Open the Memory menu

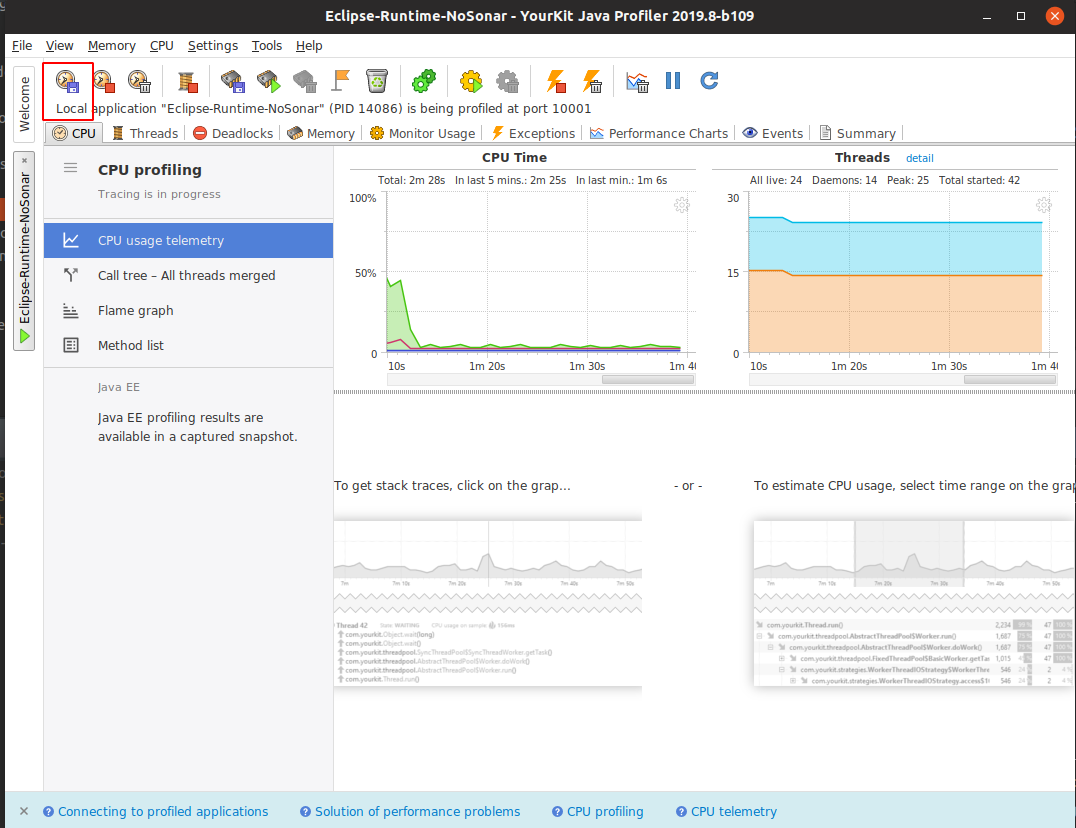coord(112,45)
